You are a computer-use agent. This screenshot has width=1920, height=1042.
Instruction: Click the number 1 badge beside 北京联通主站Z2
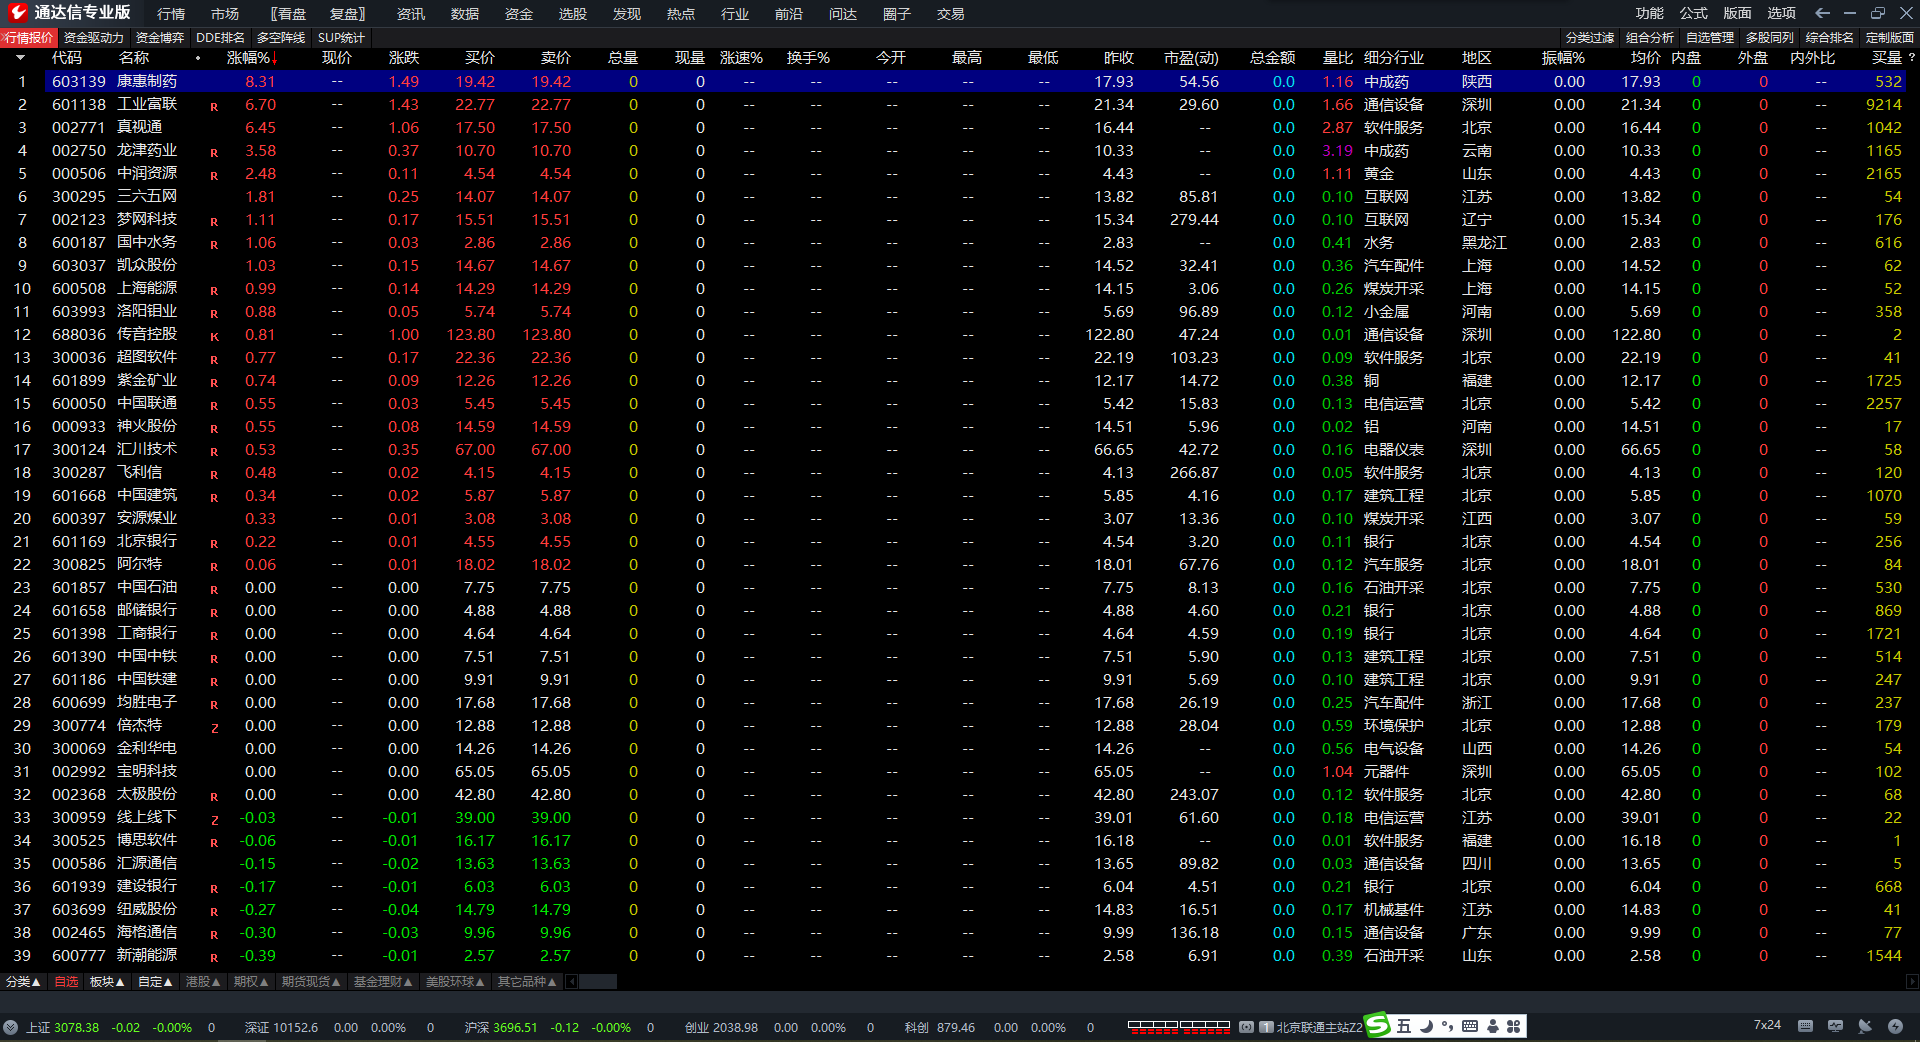(x=1266, y=1027)
